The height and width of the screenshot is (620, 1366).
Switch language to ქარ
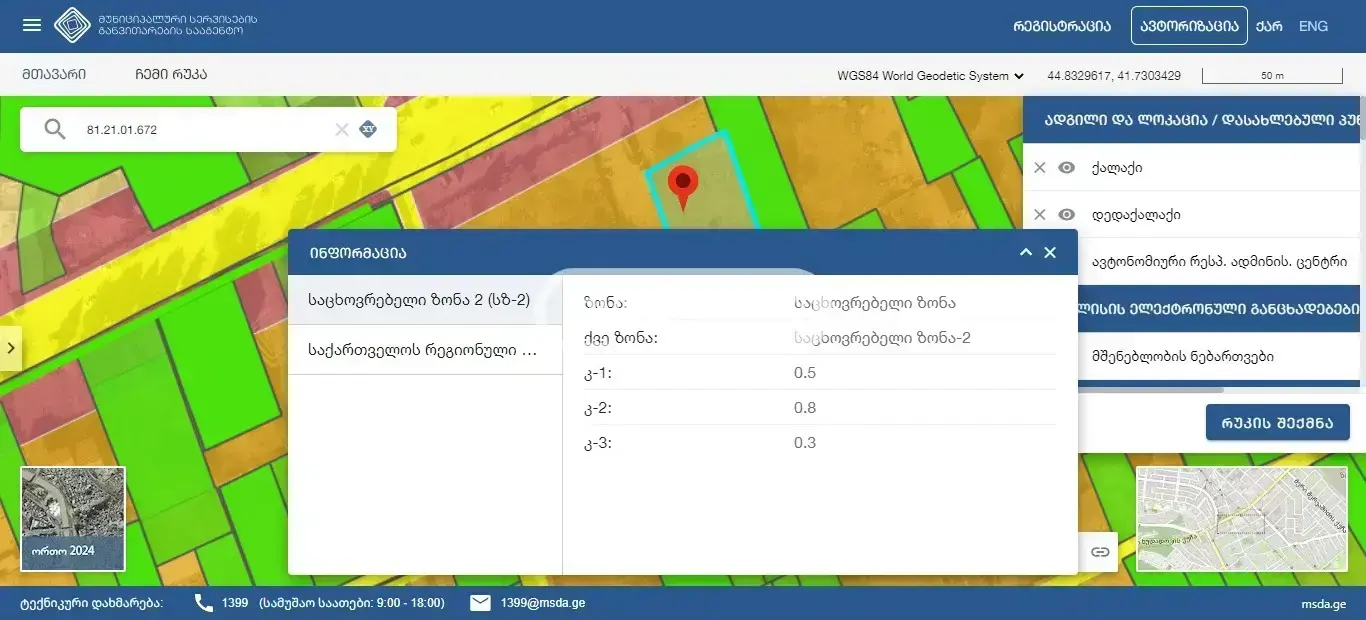tap(1269, 26)
